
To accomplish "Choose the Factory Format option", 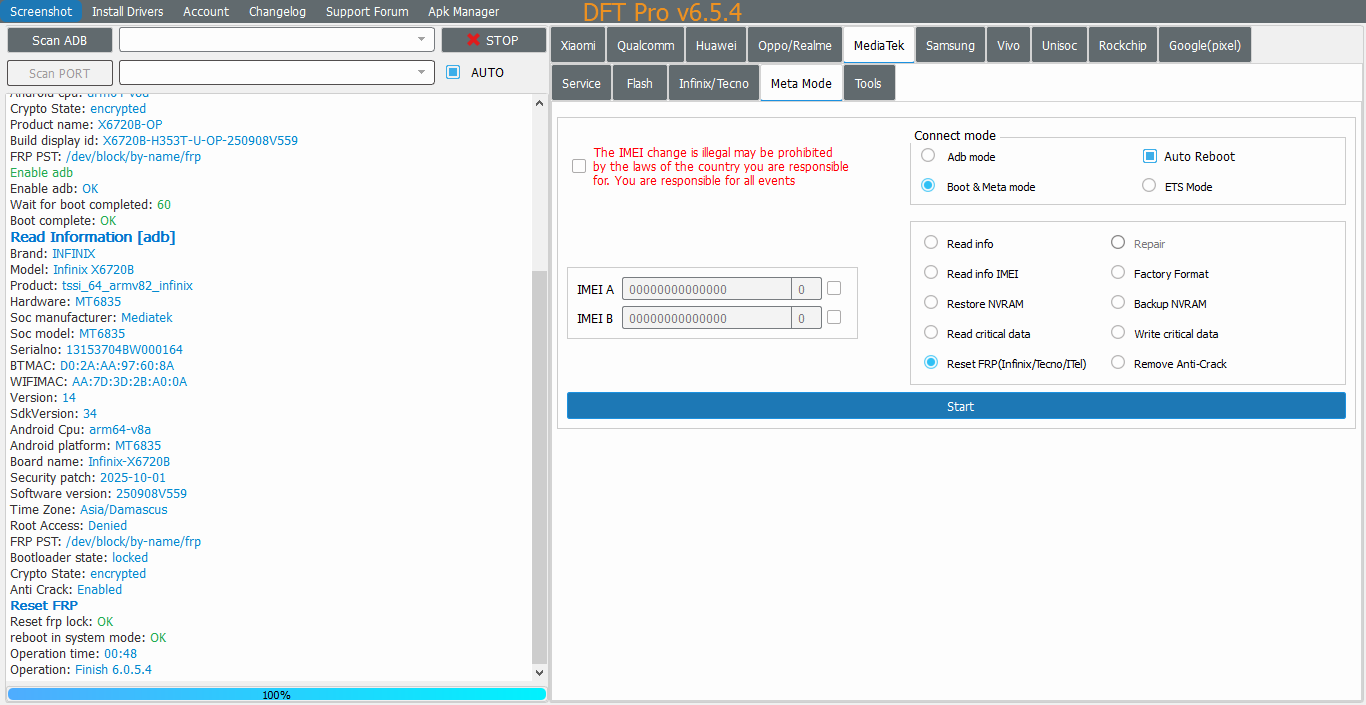I will [x=1118, y=273].
